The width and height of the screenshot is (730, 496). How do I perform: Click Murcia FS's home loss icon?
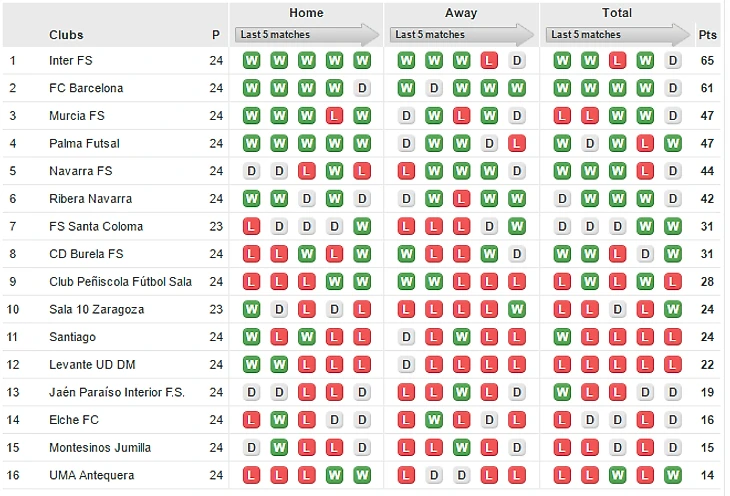pyautogui.click(x=334, y=116)
